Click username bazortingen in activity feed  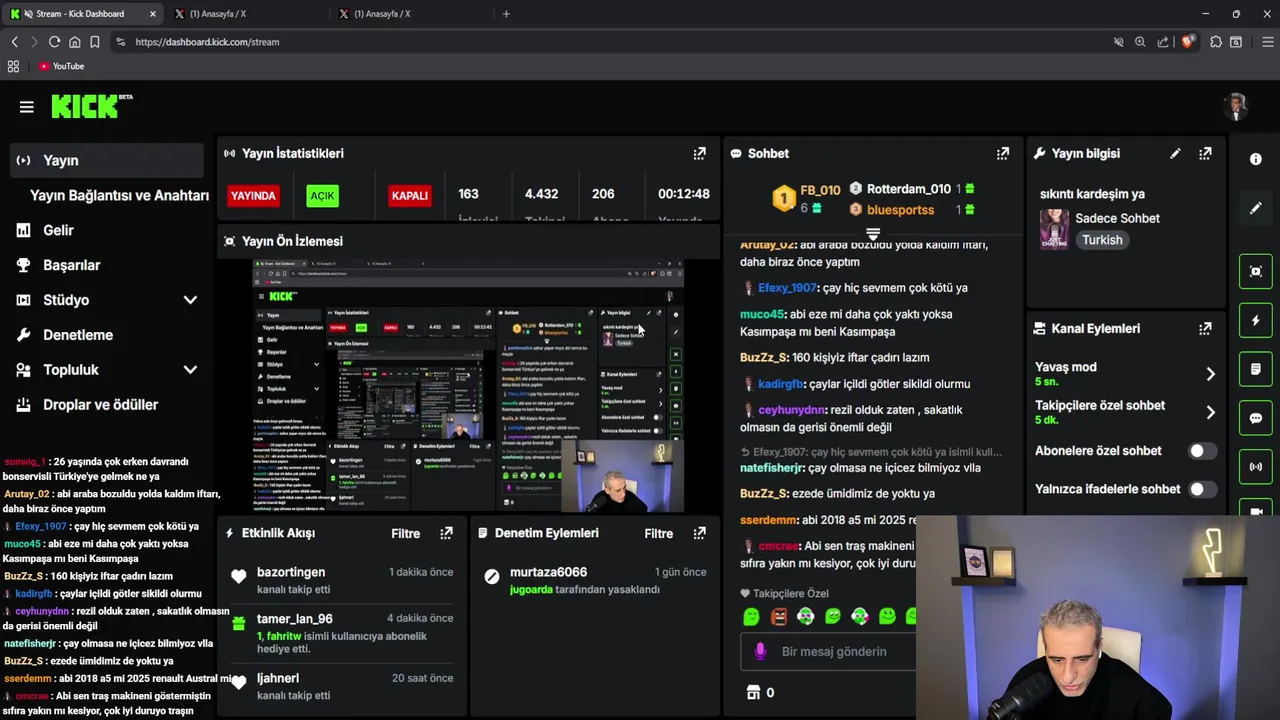tap(291, 572)
